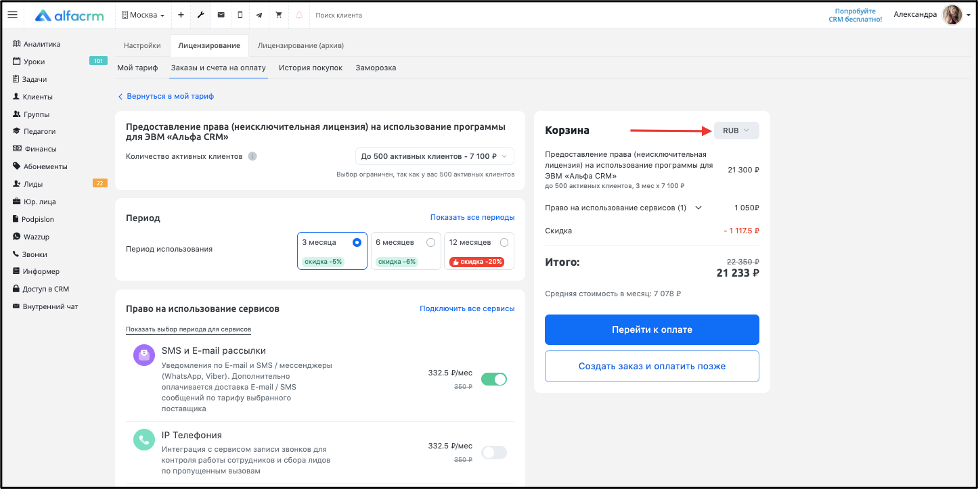Open Абонементы in the sidebar
The width and height of the screenshot is (979, 489).
(x=40, y=167)
